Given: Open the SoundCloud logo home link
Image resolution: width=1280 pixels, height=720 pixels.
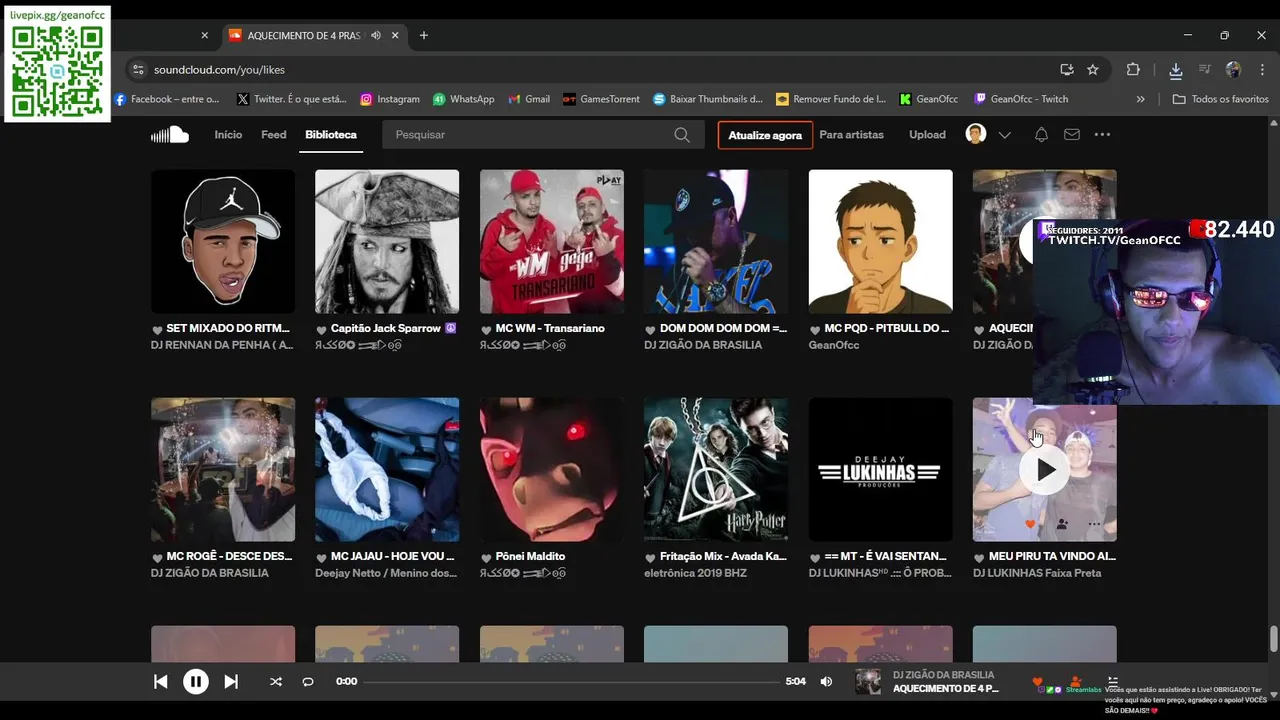Looking at the screenshot, I should click(169, 134).
